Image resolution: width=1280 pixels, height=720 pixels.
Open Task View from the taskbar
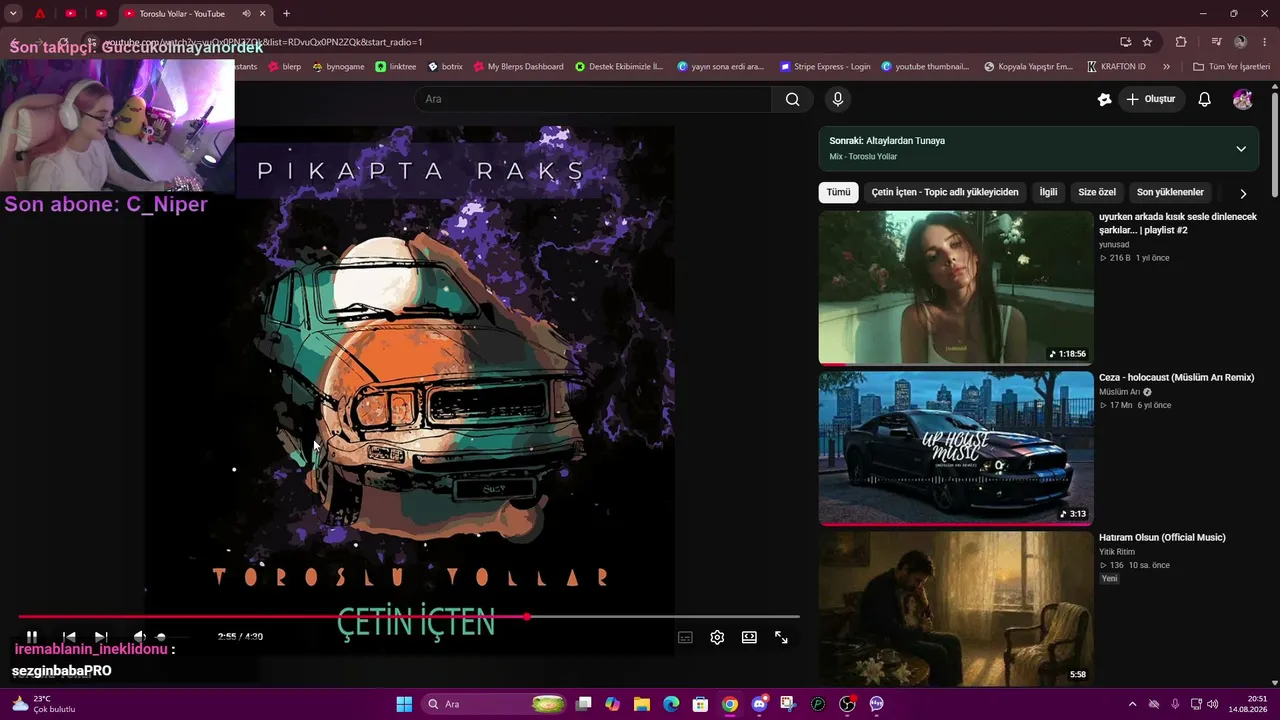584,704
